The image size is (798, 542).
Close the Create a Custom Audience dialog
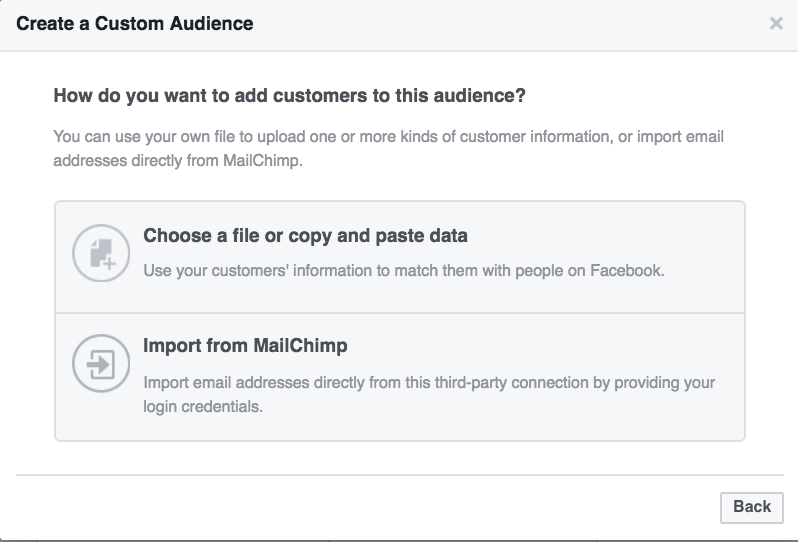(776, 23)
